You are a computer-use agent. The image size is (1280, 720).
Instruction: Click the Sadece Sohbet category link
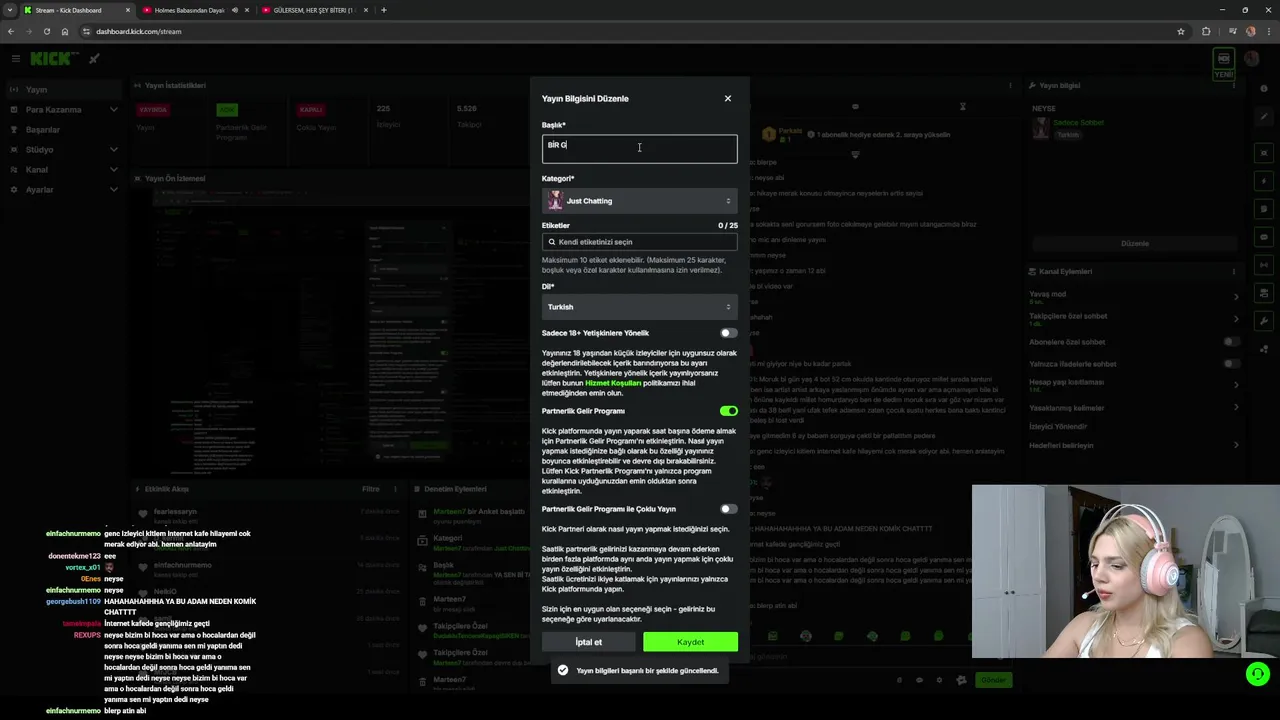[x=1079, y=123]
